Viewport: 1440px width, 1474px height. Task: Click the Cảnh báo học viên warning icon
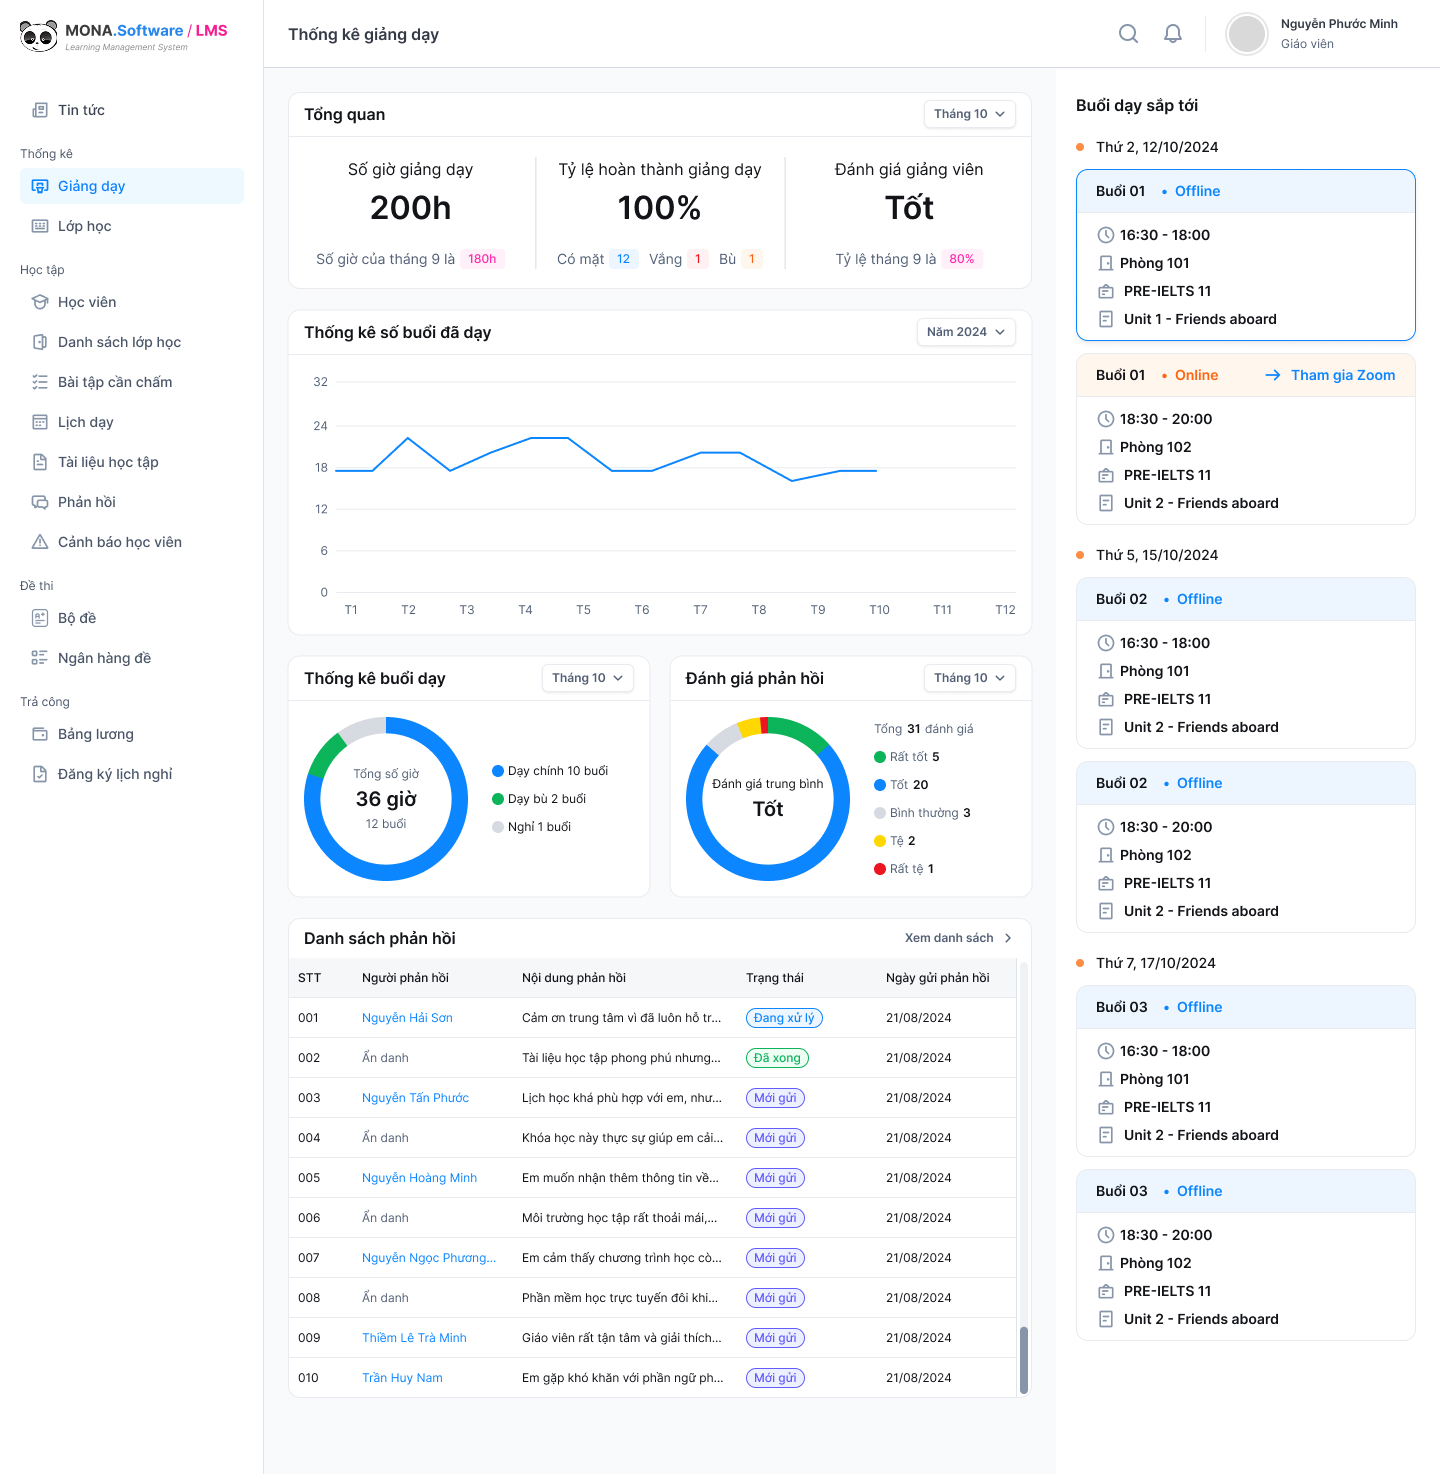click(x=40, y=542)
